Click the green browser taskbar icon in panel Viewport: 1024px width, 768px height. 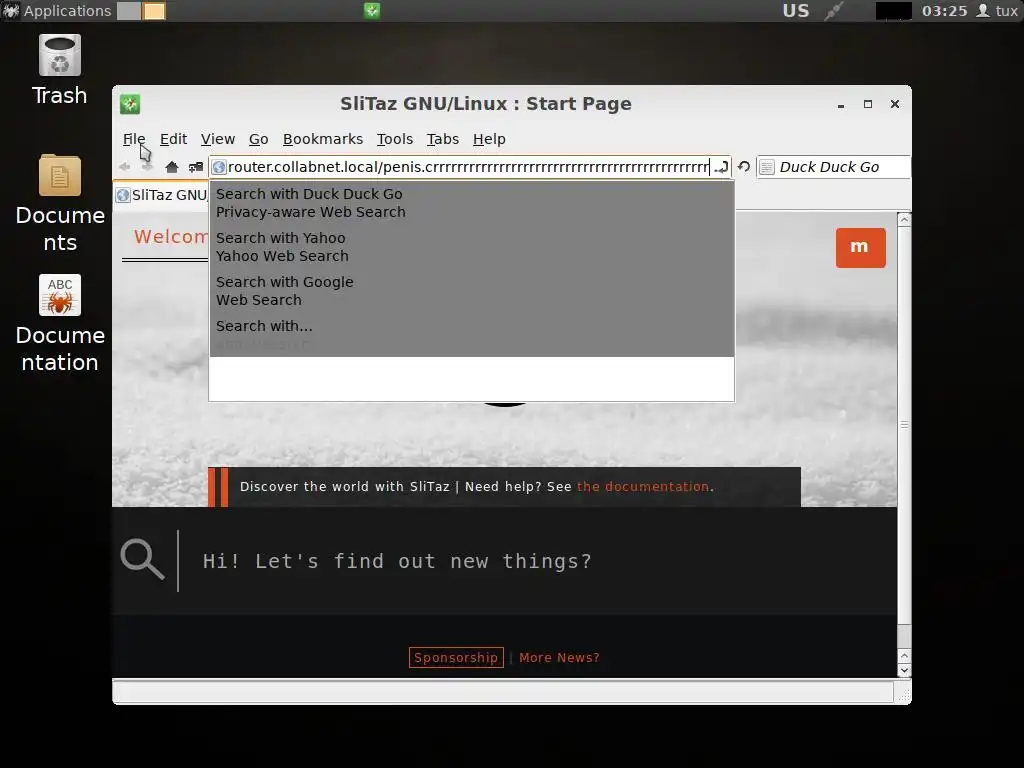pyautogui.click(x=372, y=10)
